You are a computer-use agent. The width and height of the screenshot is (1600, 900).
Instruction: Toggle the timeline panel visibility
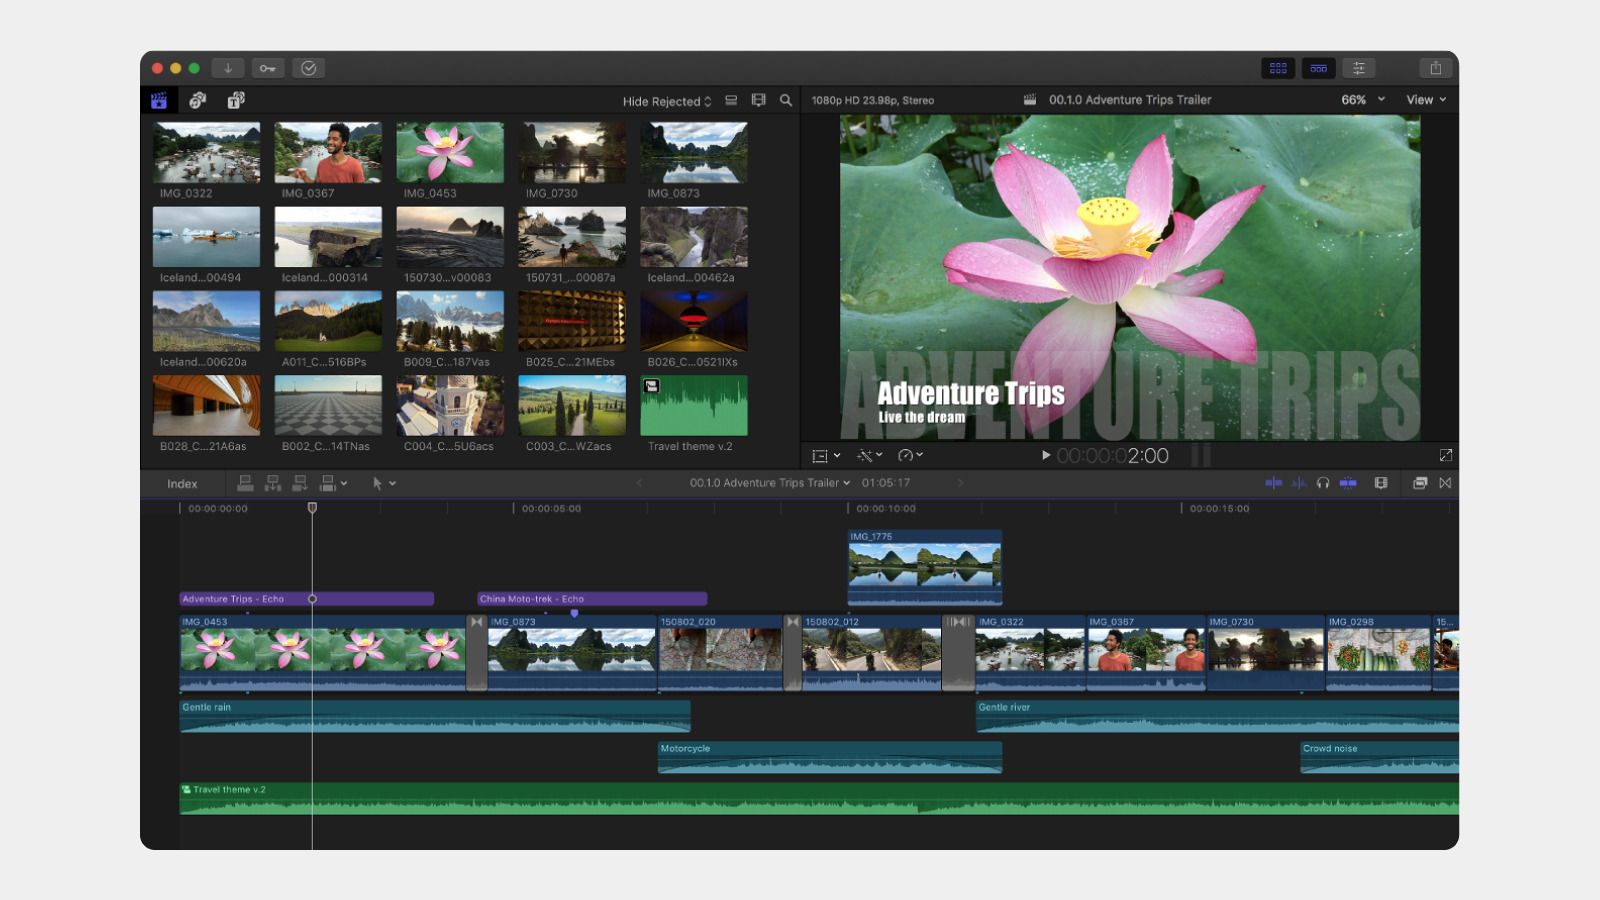pos(1318,68)
